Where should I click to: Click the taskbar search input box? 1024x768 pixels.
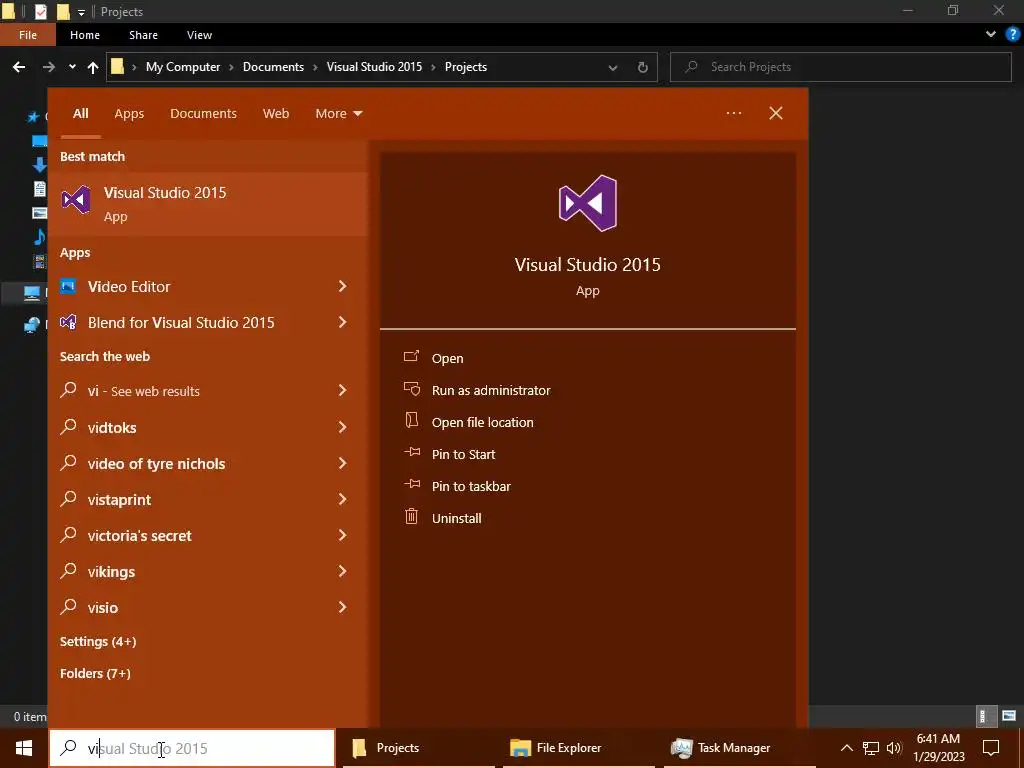click(192, 748)
